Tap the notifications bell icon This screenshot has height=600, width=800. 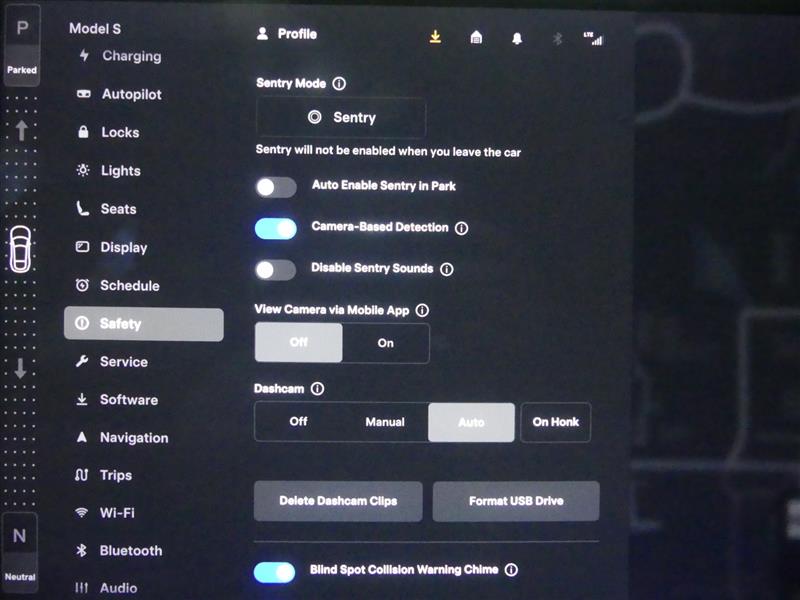coord(517,38)
